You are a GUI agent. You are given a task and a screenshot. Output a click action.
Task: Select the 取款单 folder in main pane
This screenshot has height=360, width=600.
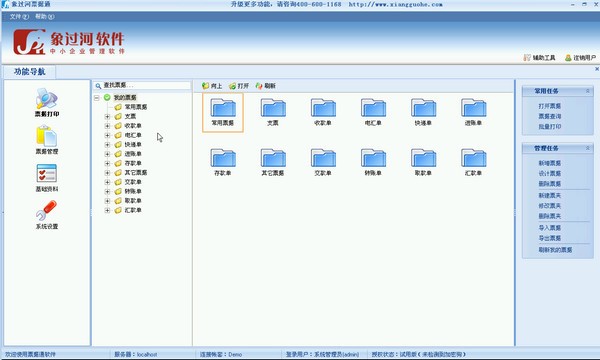click(x=423, y=163)
